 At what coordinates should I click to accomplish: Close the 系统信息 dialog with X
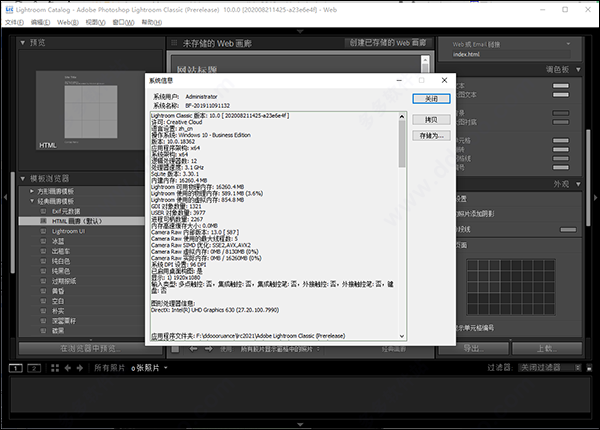tap(444, 80)
